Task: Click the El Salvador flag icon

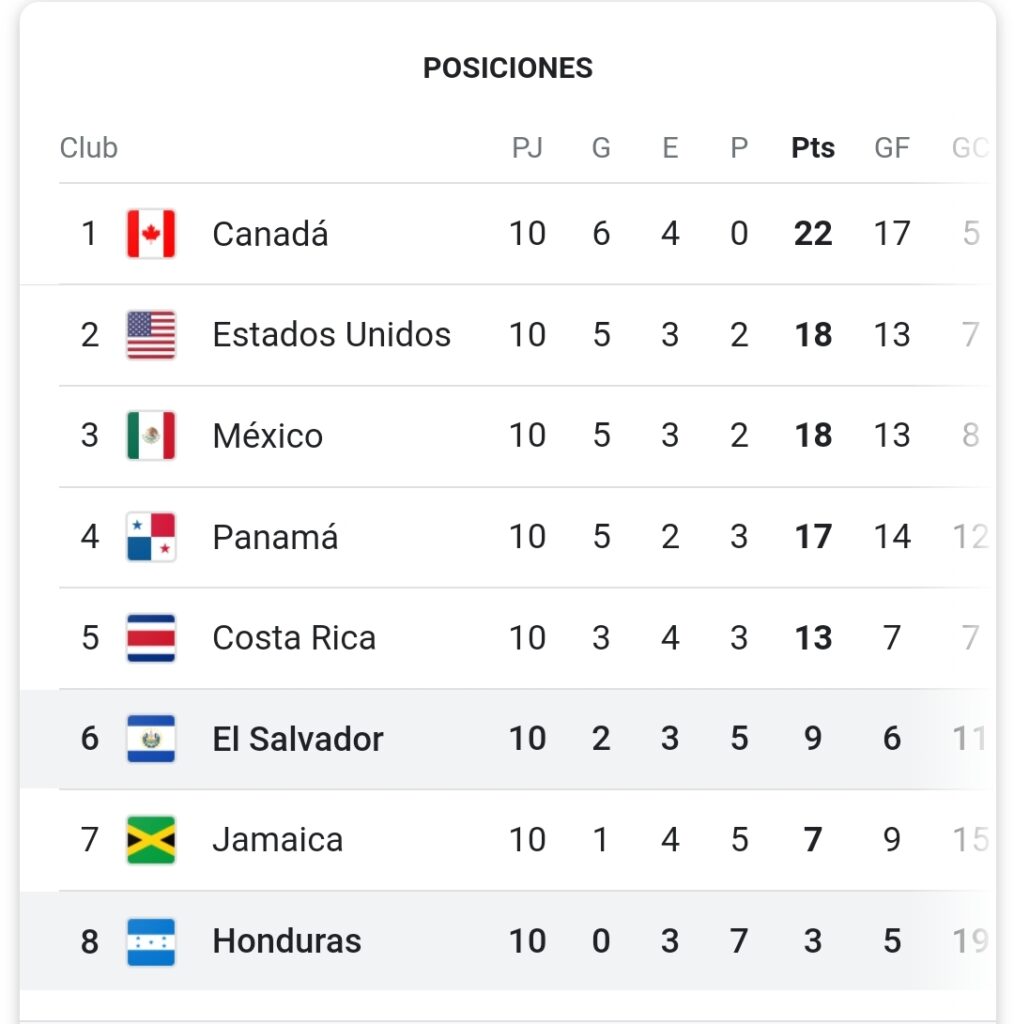Action: click(151, 739)
